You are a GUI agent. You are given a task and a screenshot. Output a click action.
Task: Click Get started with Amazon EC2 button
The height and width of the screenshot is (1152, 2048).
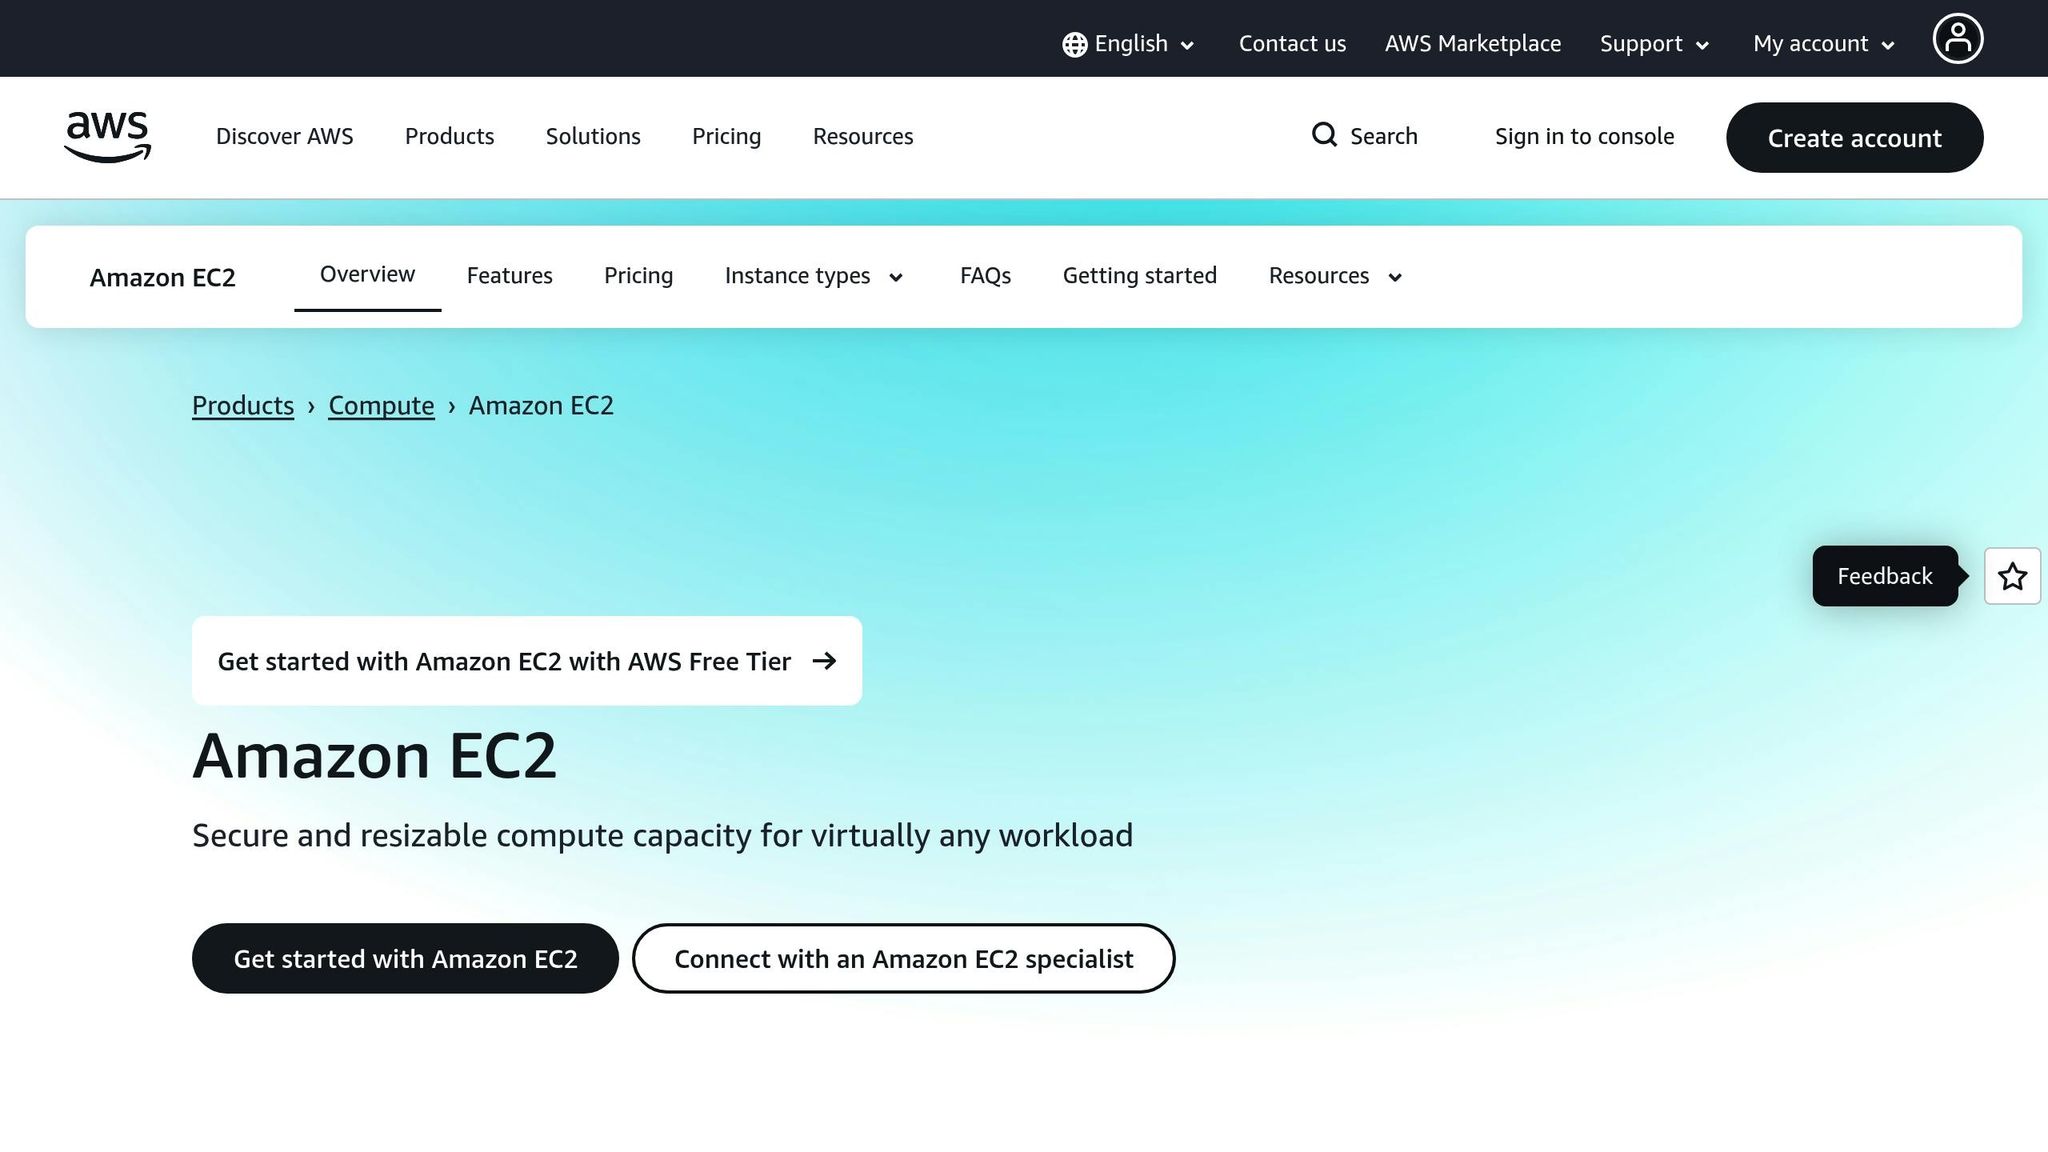click(405, 958)
